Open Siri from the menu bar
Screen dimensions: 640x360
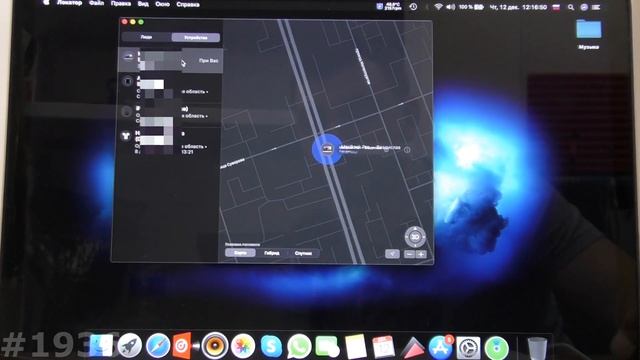point(584,7)
